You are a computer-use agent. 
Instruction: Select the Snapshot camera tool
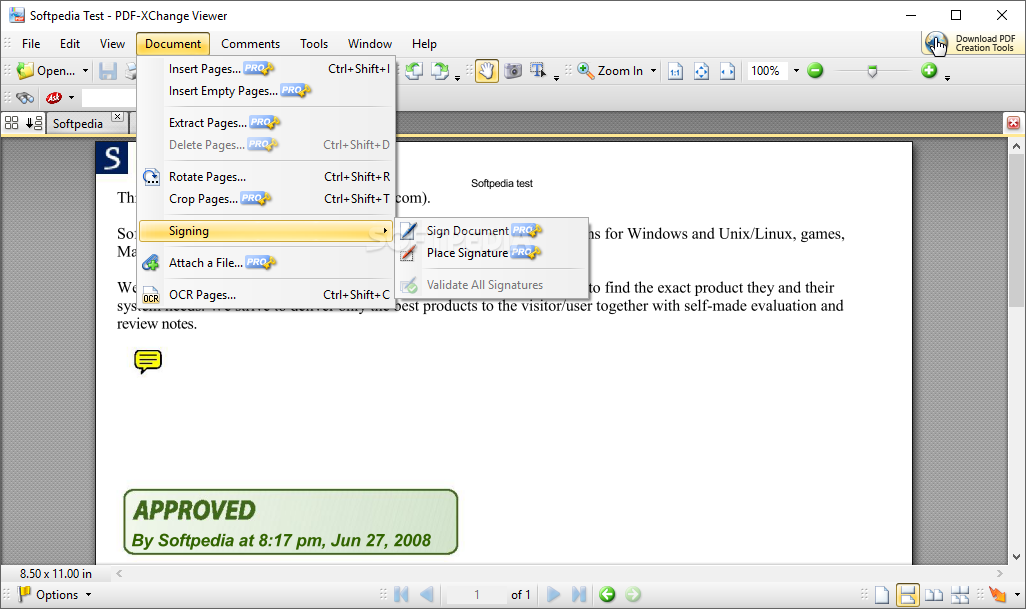coord(513,71)
